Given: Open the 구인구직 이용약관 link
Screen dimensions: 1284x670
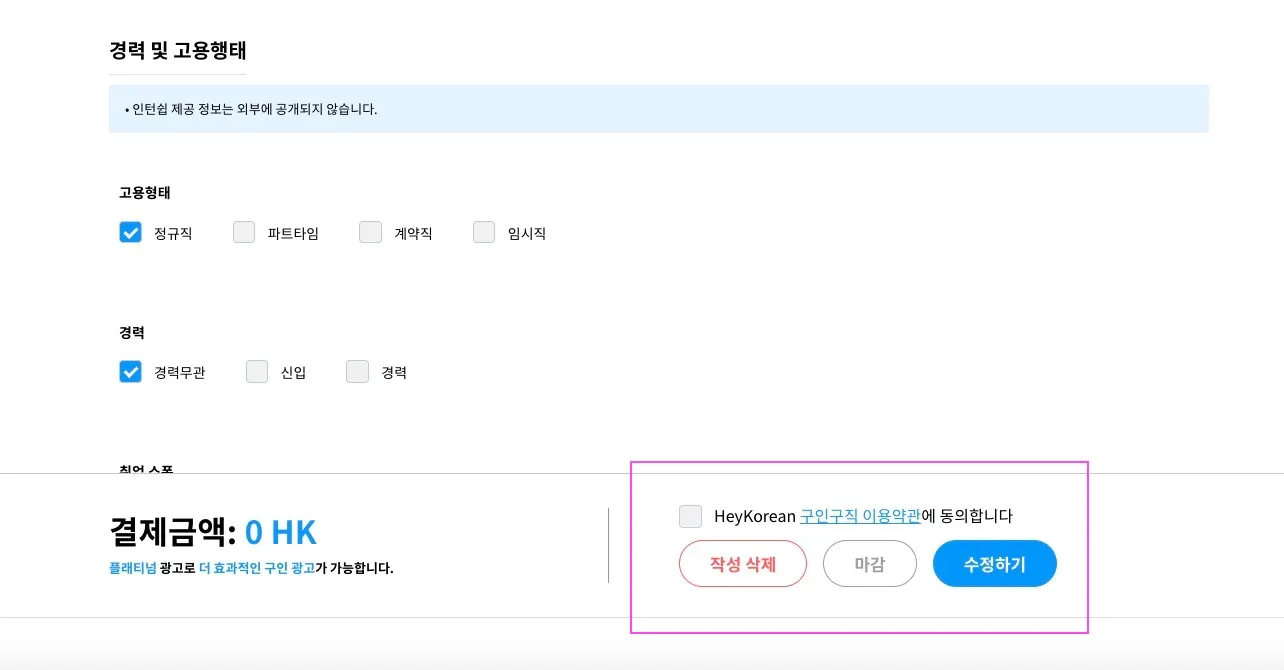Looking at the screenshot, I should pos(860,516).
